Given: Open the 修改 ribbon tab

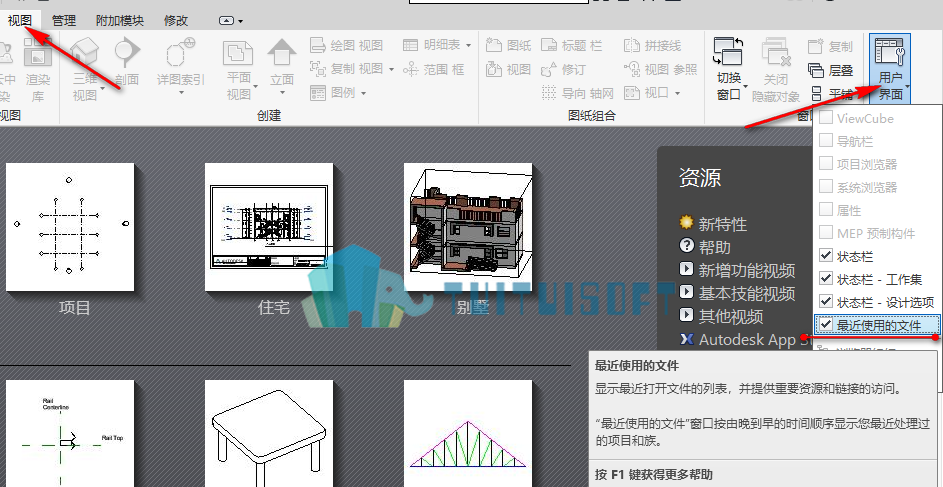Looking at the screenshot, I should tap(176, 20).
